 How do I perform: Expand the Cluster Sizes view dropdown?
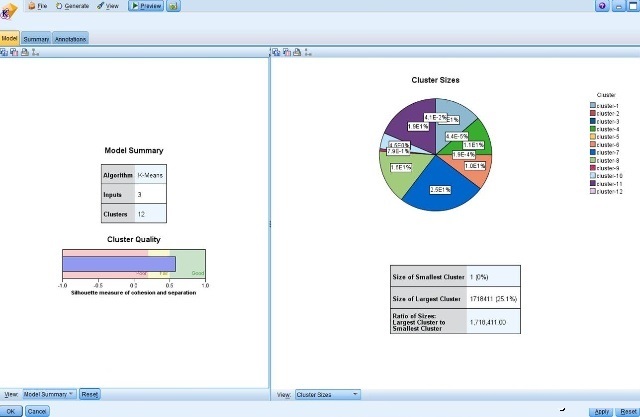328,395
